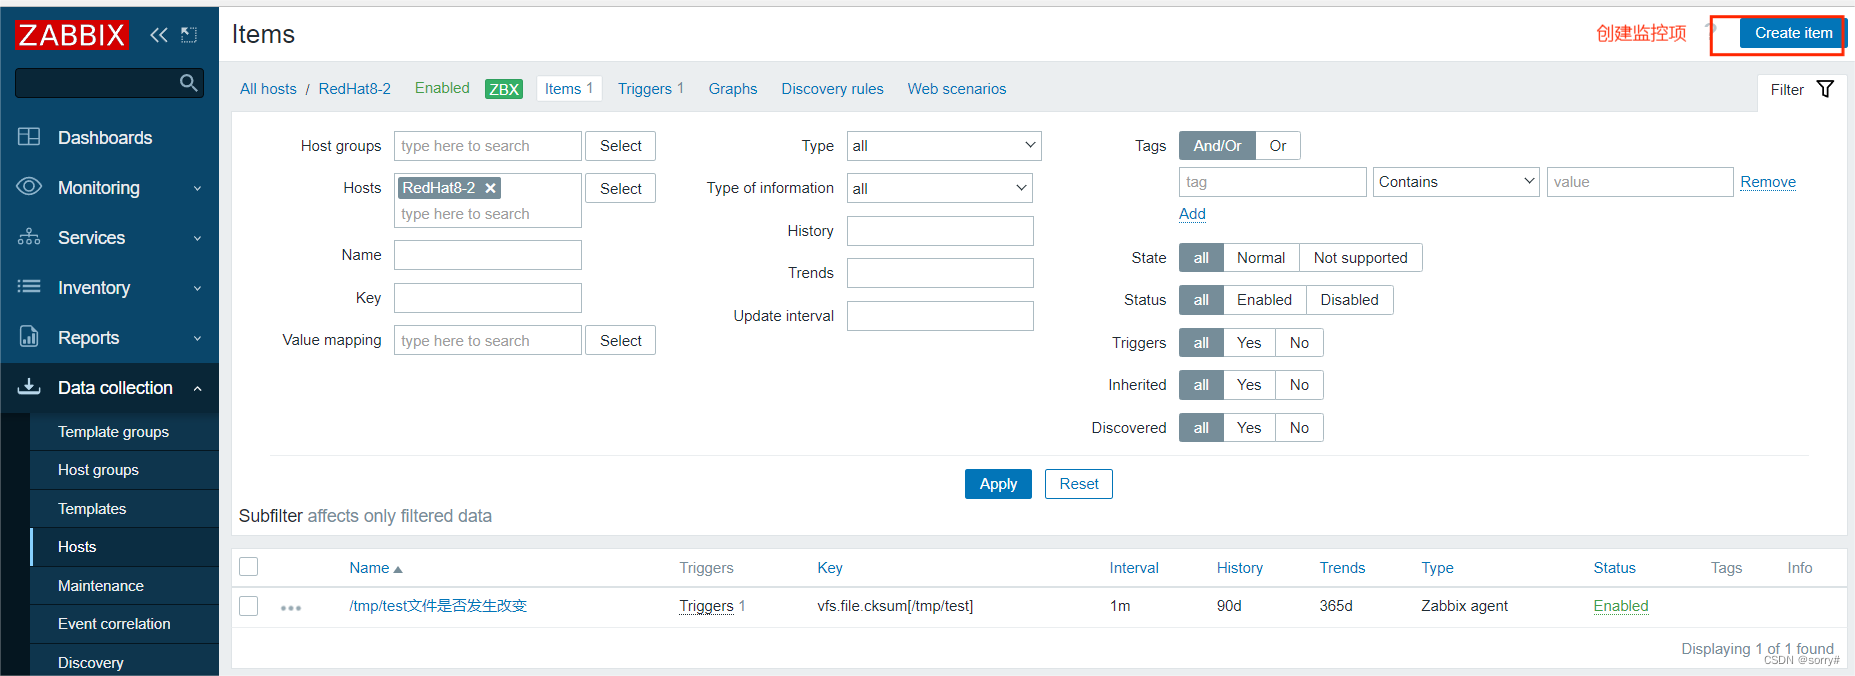The height and width of the screenshot is (676, 1855).
Task: Select Or tags evaluation
Action: click(1278, 146)
